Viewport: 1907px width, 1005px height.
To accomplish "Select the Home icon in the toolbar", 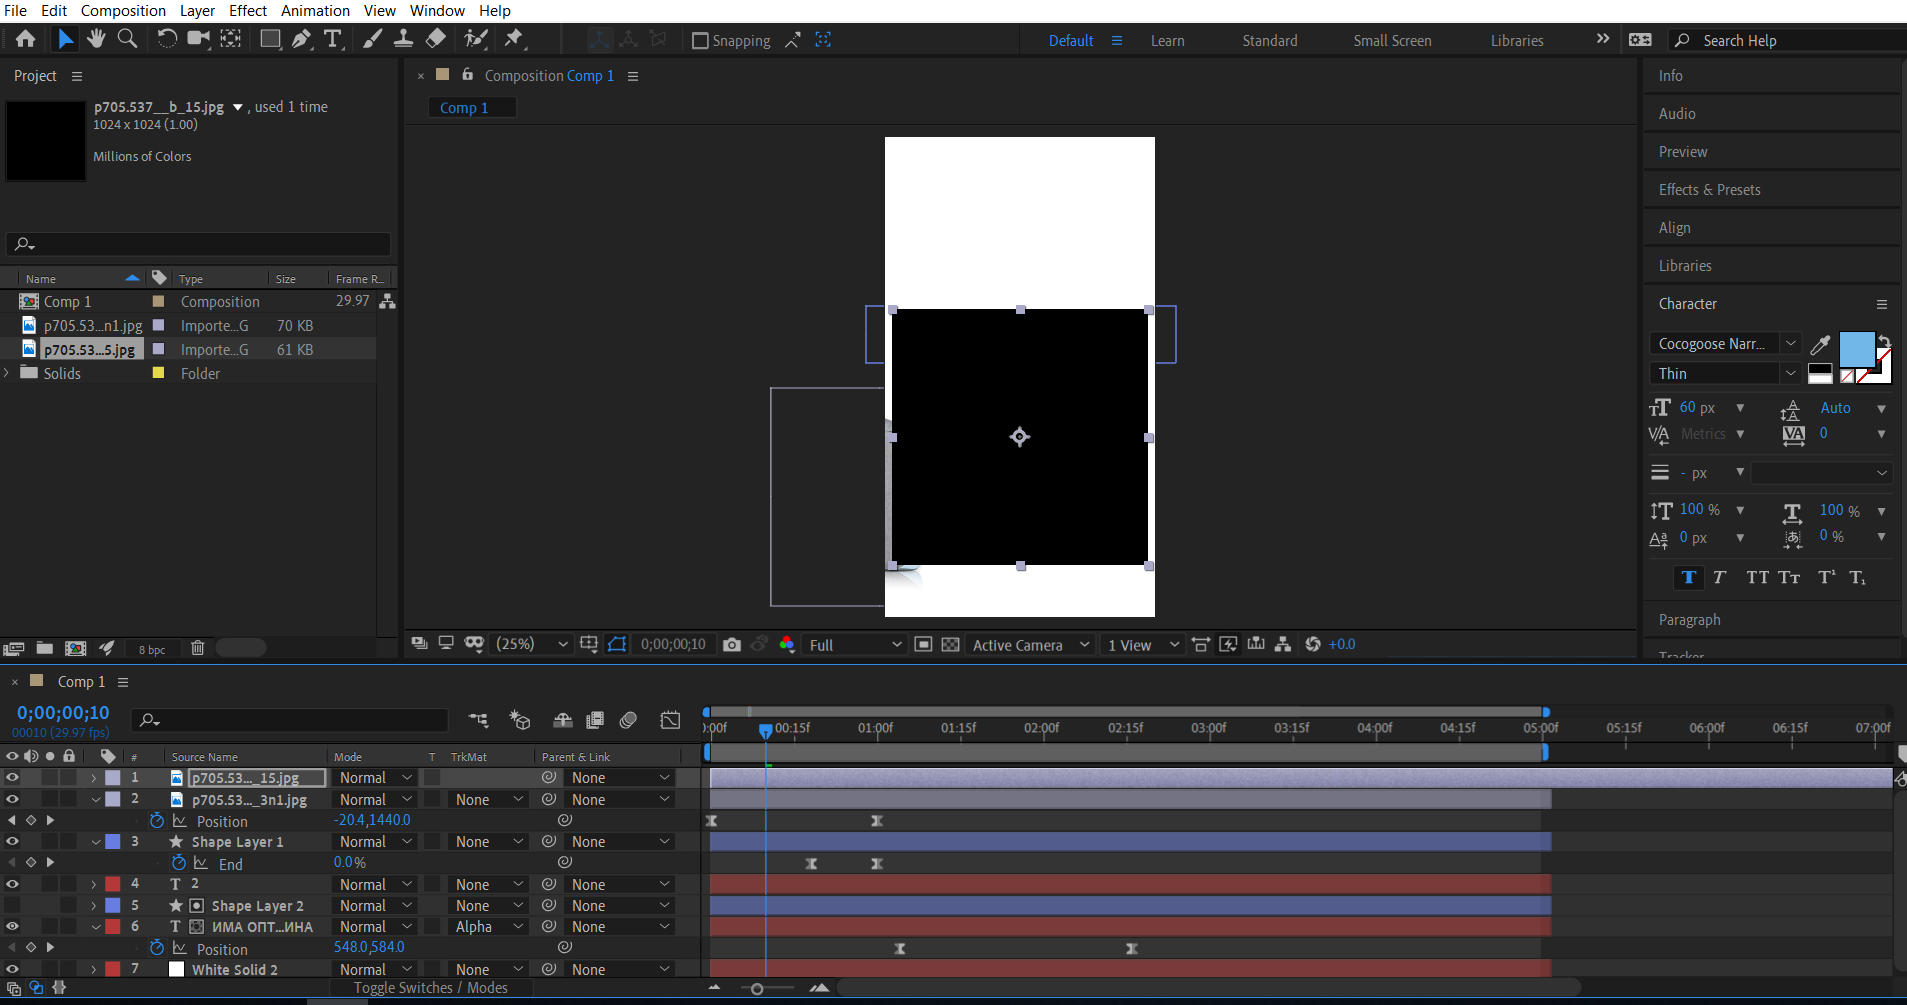I will tap(25, 39).
